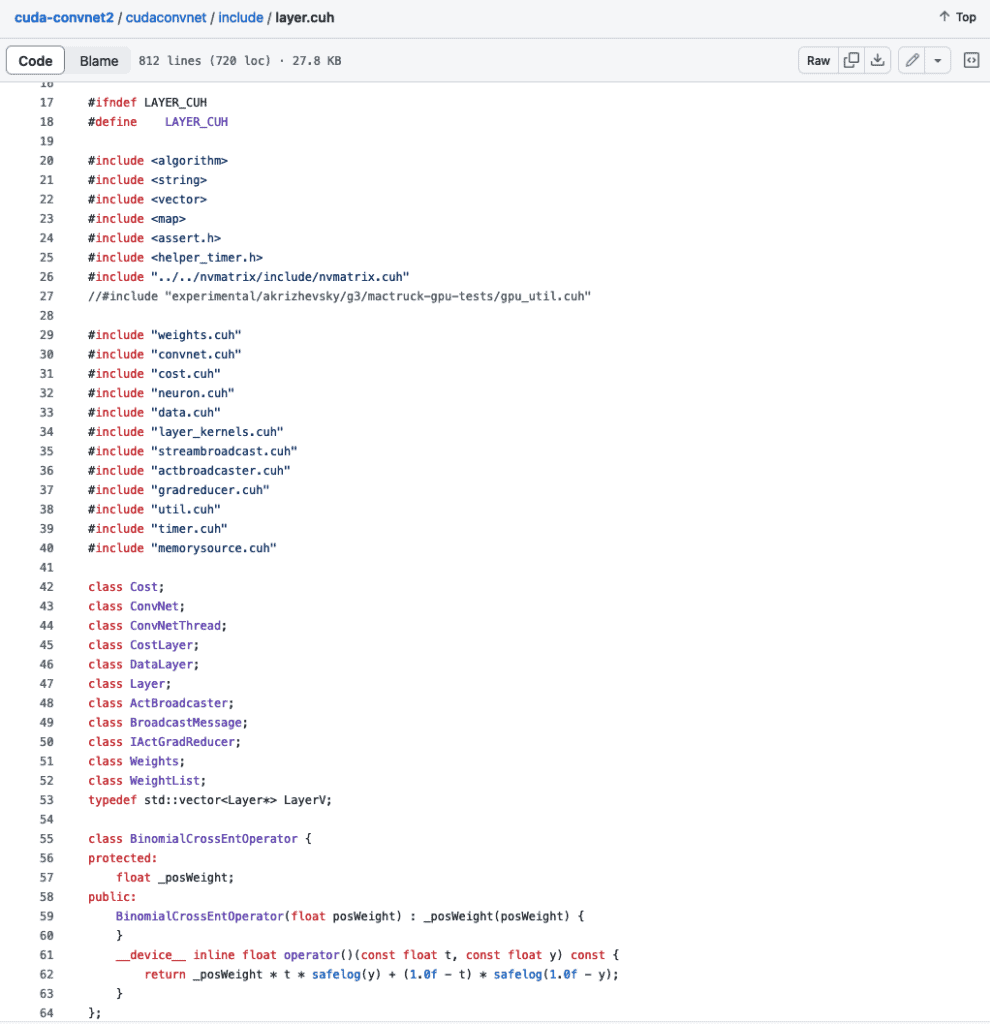
Task: Select line number 17
Action: tap(46, 102)
